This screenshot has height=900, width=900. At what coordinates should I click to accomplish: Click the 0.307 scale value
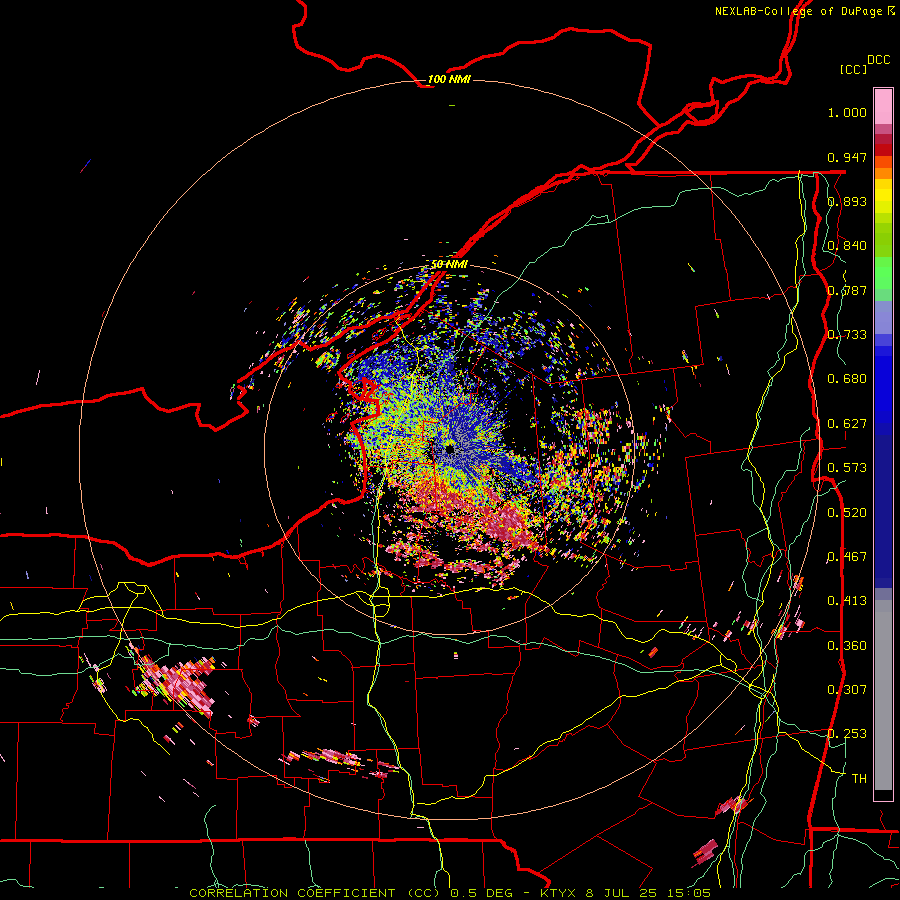[847, 690]
